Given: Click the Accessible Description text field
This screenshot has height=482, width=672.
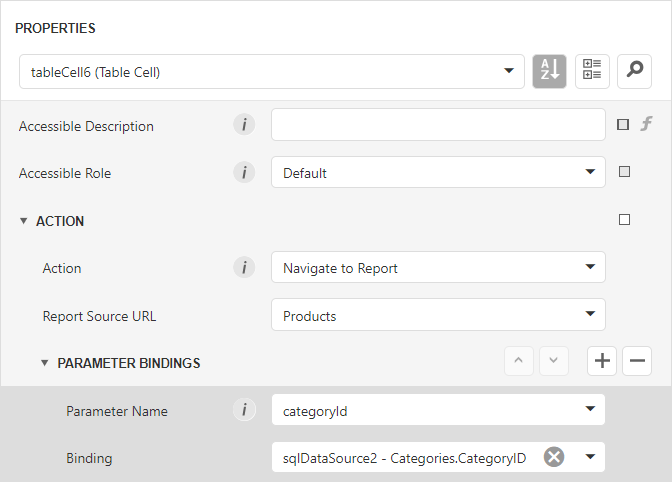Looking at the screenshot, I should coord(438,126).
